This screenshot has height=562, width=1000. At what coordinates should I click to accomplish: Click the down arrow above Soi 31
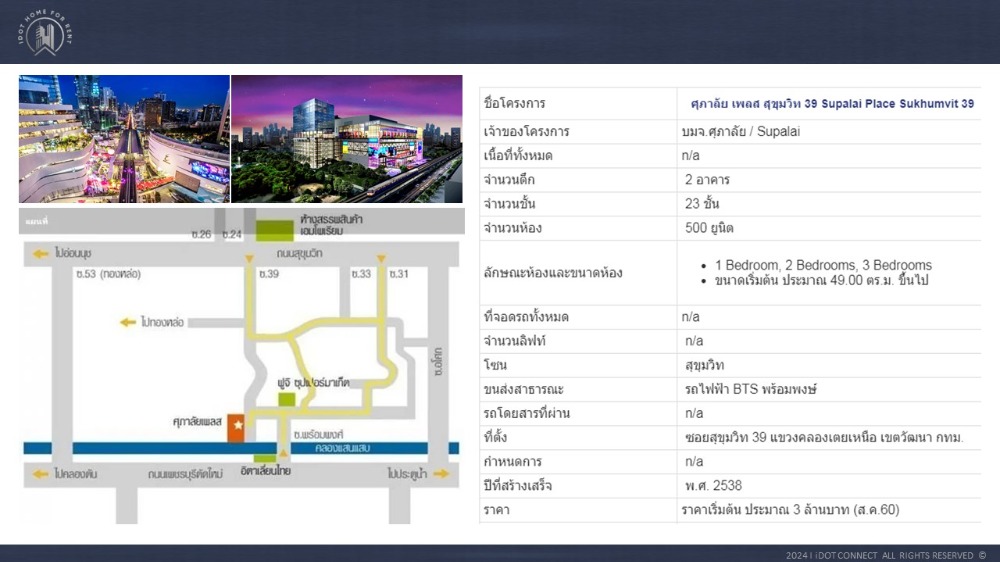click(381, 259)
